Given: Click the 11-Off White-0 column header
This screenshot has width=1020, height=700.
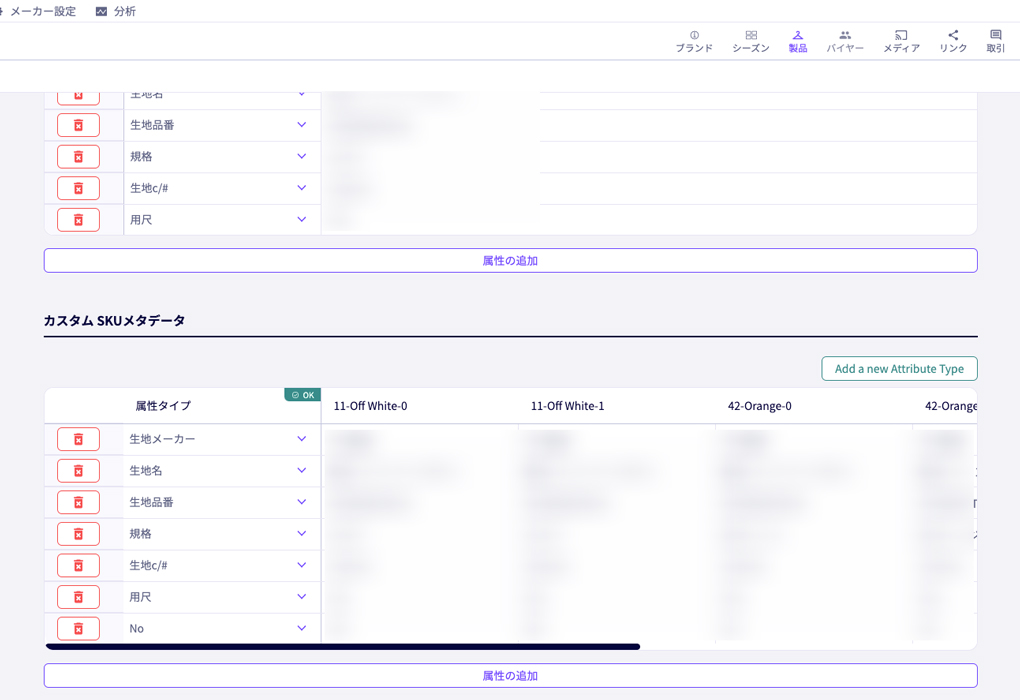Looking at the screenshot, I should [x=370, y=406].
